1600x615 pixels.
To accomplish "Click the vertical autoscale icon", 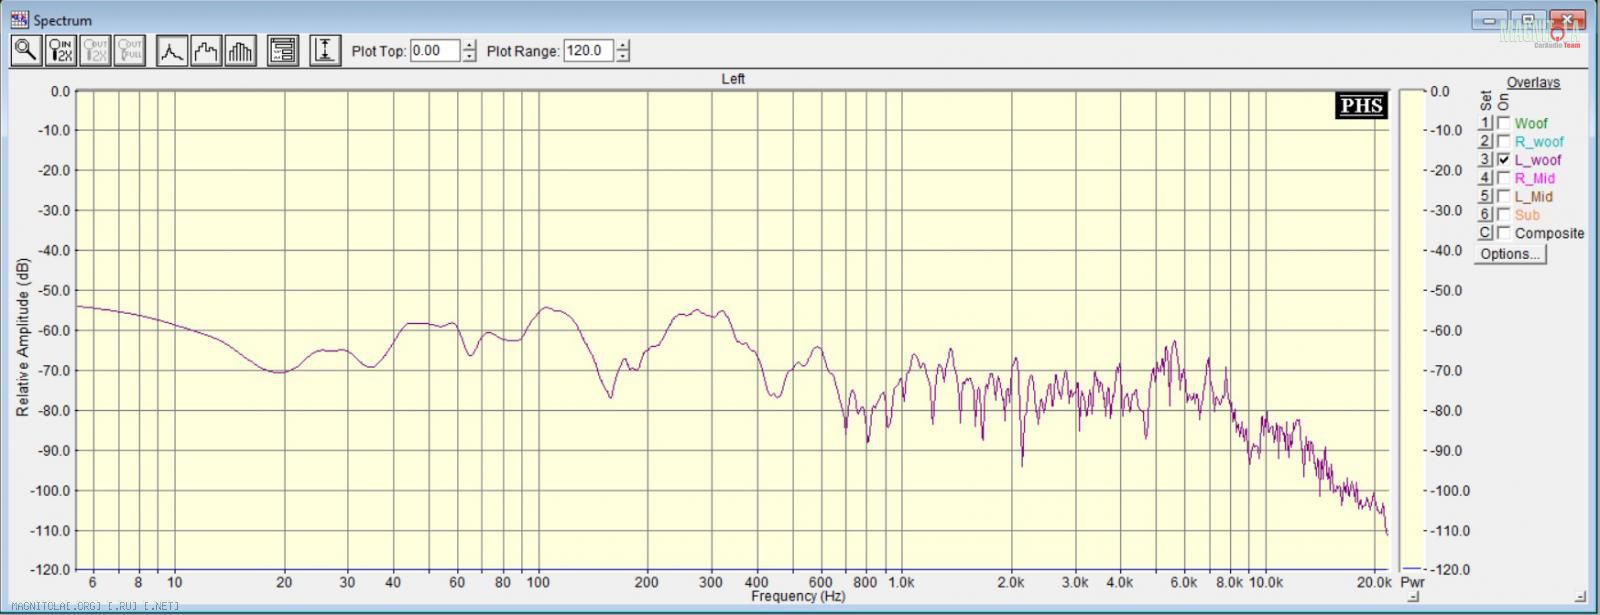I will click(x=325, y=50).
